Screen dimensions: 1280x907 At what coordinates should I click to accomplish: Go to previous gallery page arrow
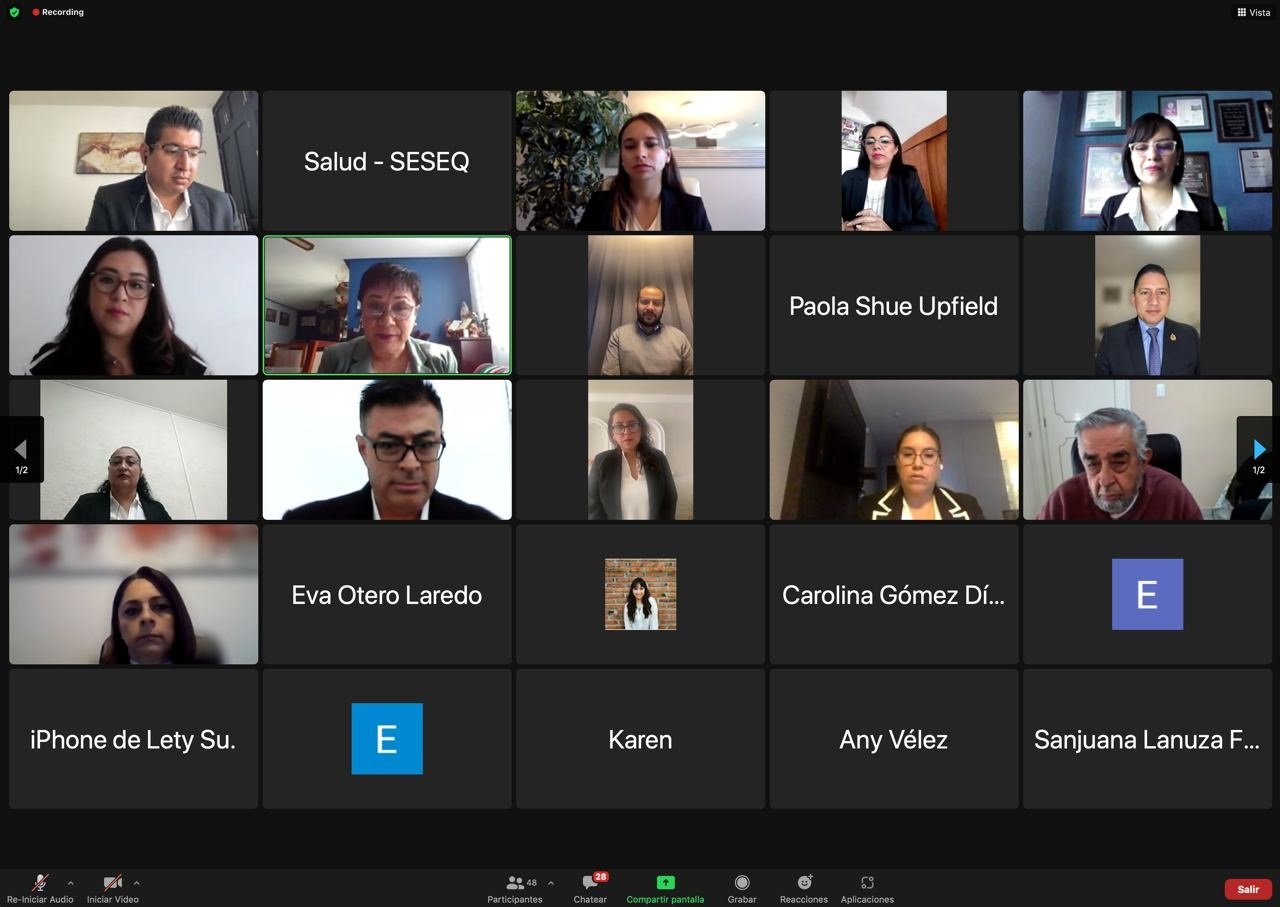coord(21,450)
